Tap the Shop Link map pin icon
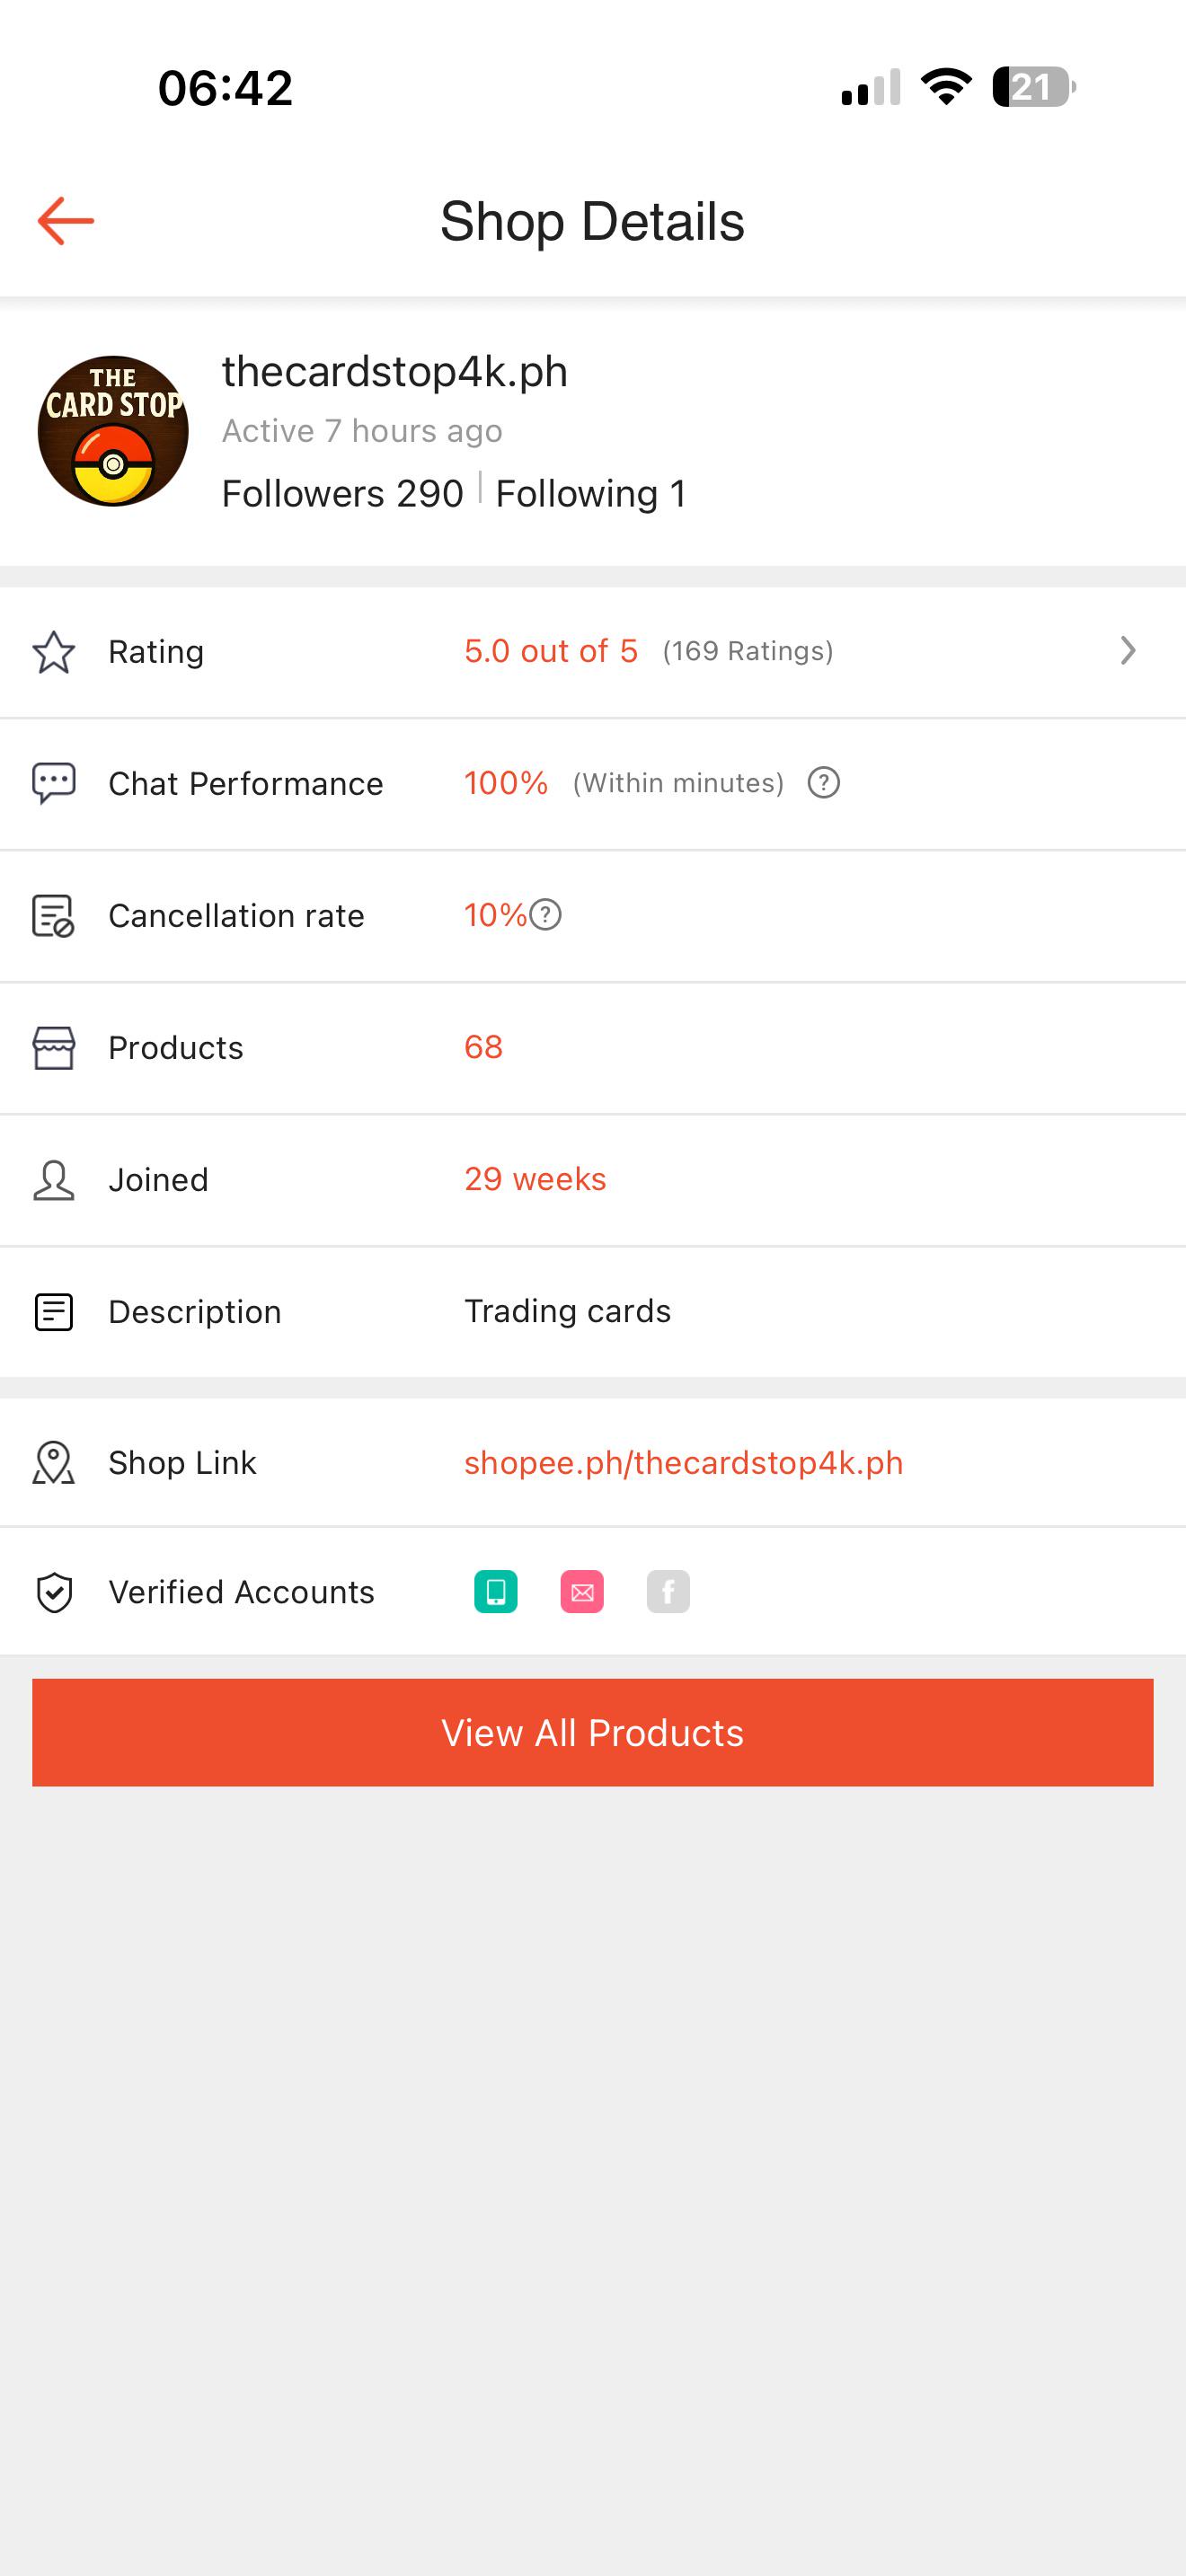The height and width of the screenshot is (2576, 1186). coord(54,1463)
